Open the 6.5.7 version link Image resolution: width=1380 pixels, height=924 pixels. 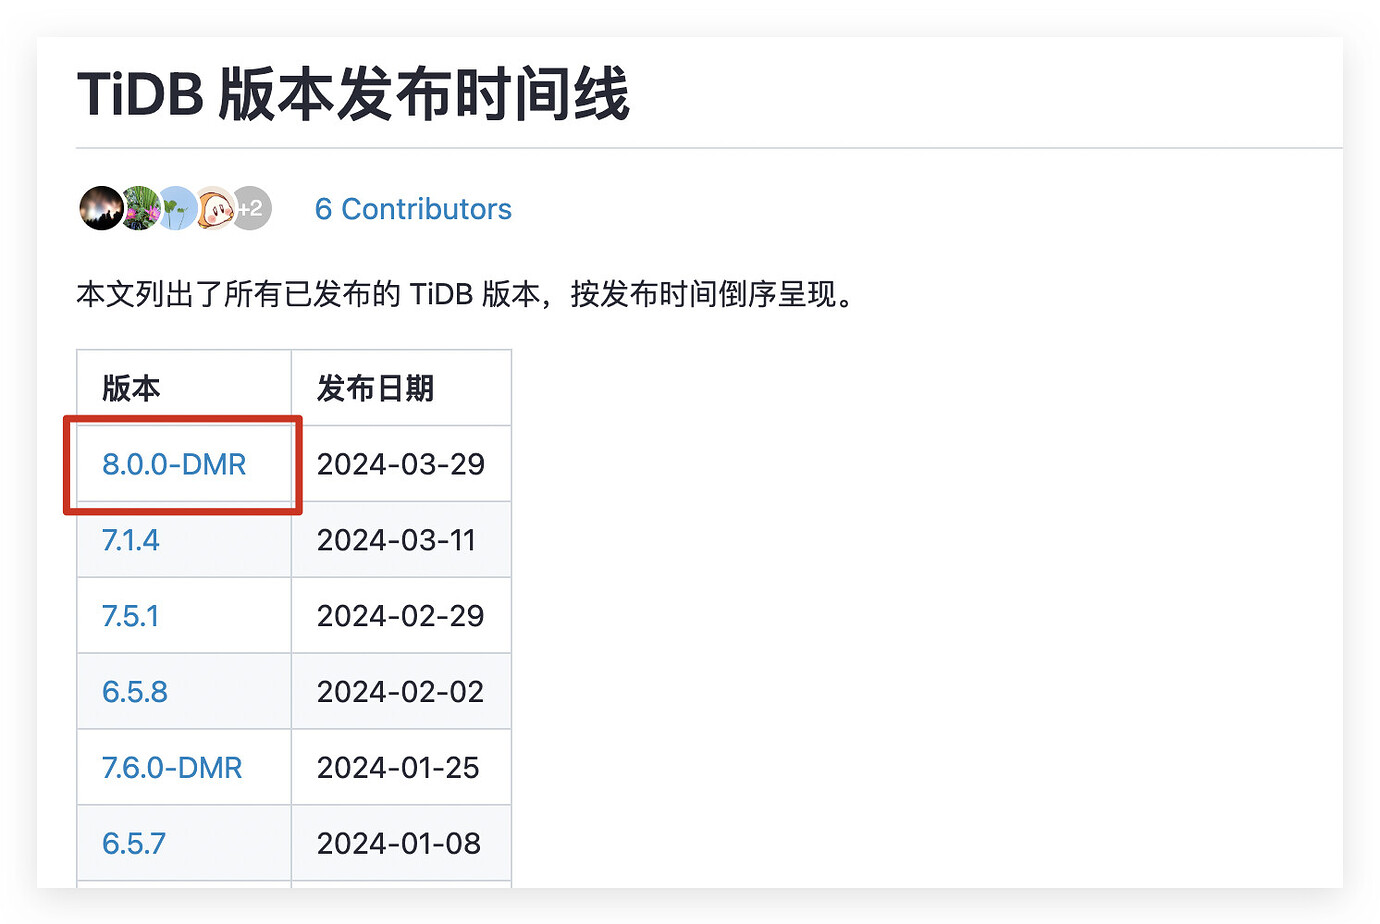[x=134, y=843]
